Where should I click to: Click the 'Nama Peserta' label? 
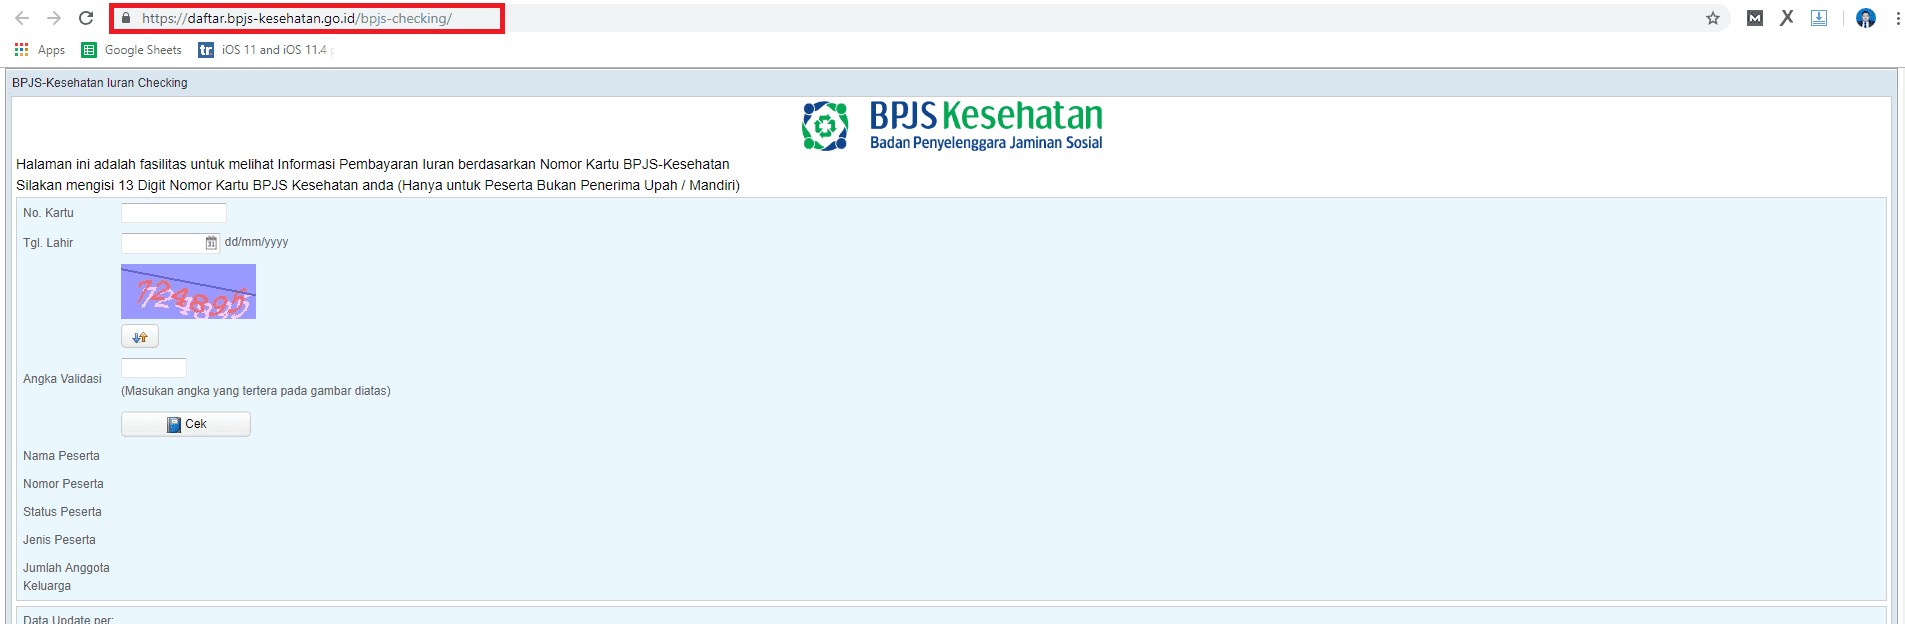click(61, 456)
